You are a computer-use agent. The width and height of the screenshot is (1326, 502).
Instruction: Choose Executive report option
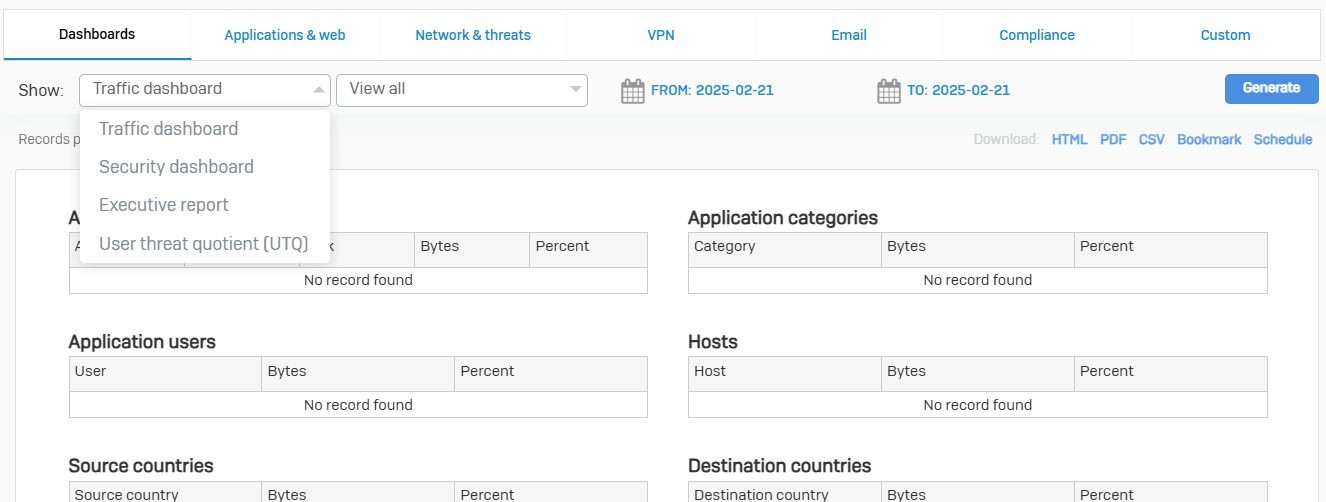[164, 205]
